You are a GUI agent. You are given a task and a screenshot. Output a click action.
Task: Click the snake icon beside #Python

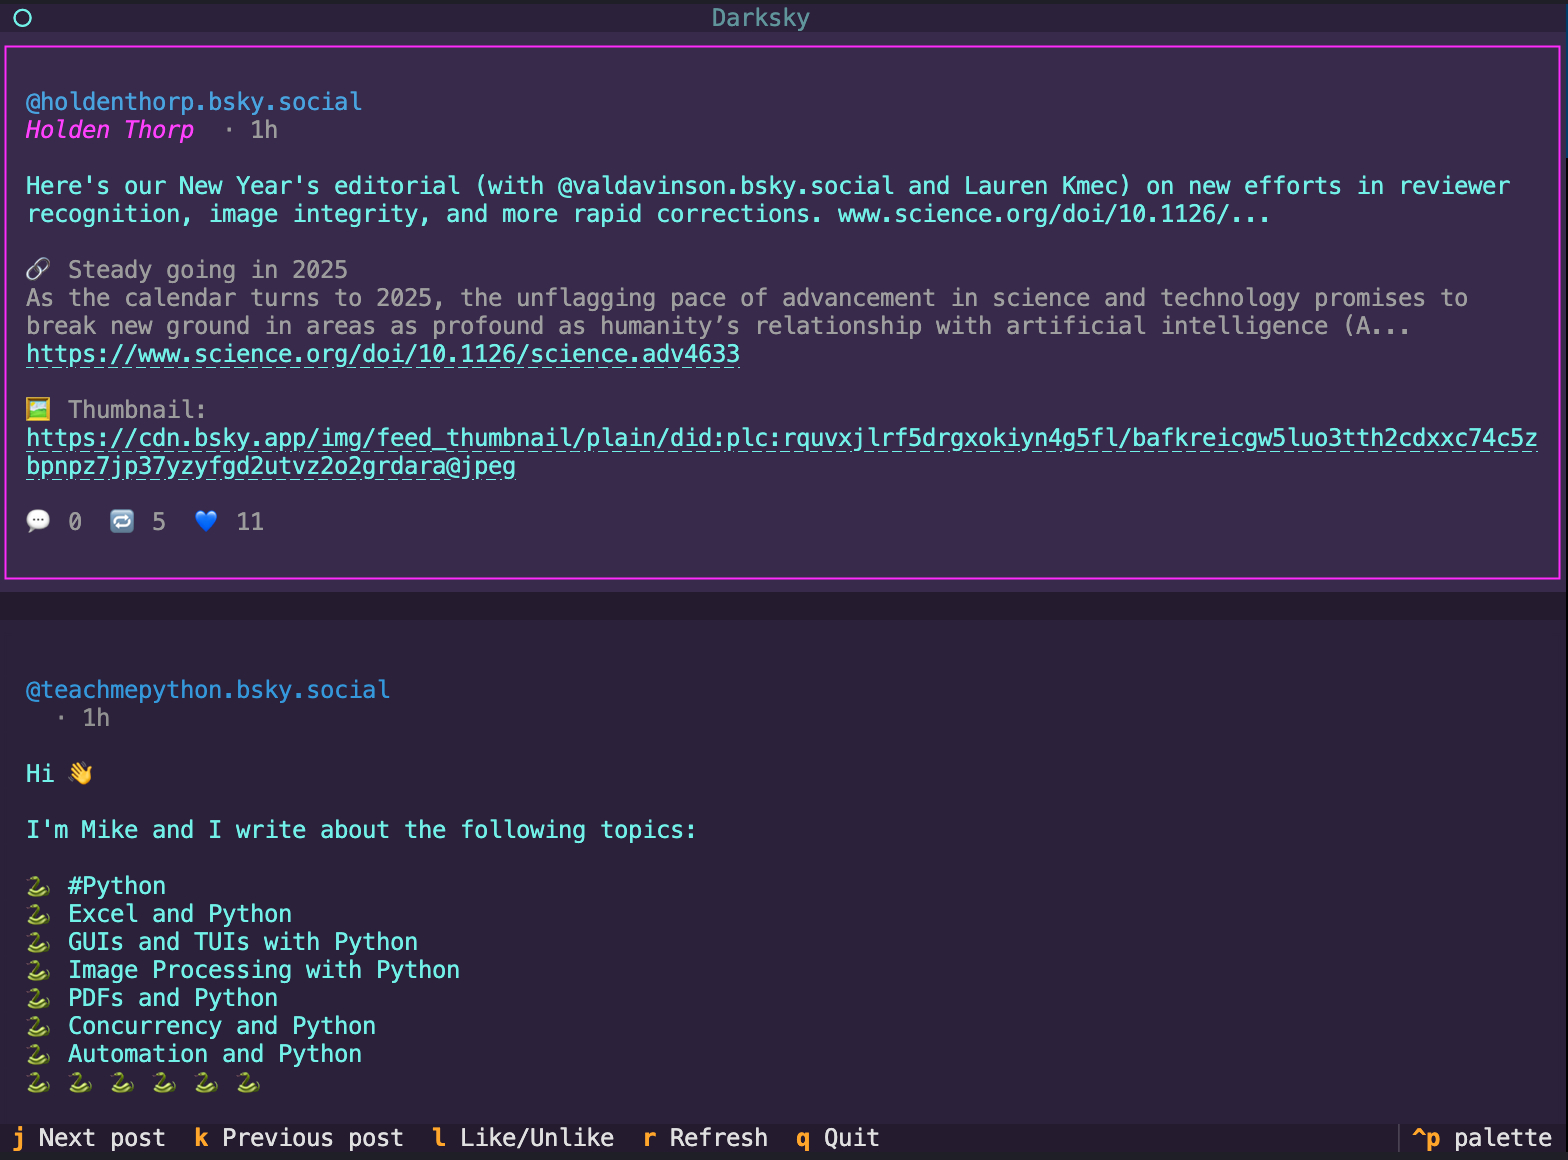tap(38, 886)
